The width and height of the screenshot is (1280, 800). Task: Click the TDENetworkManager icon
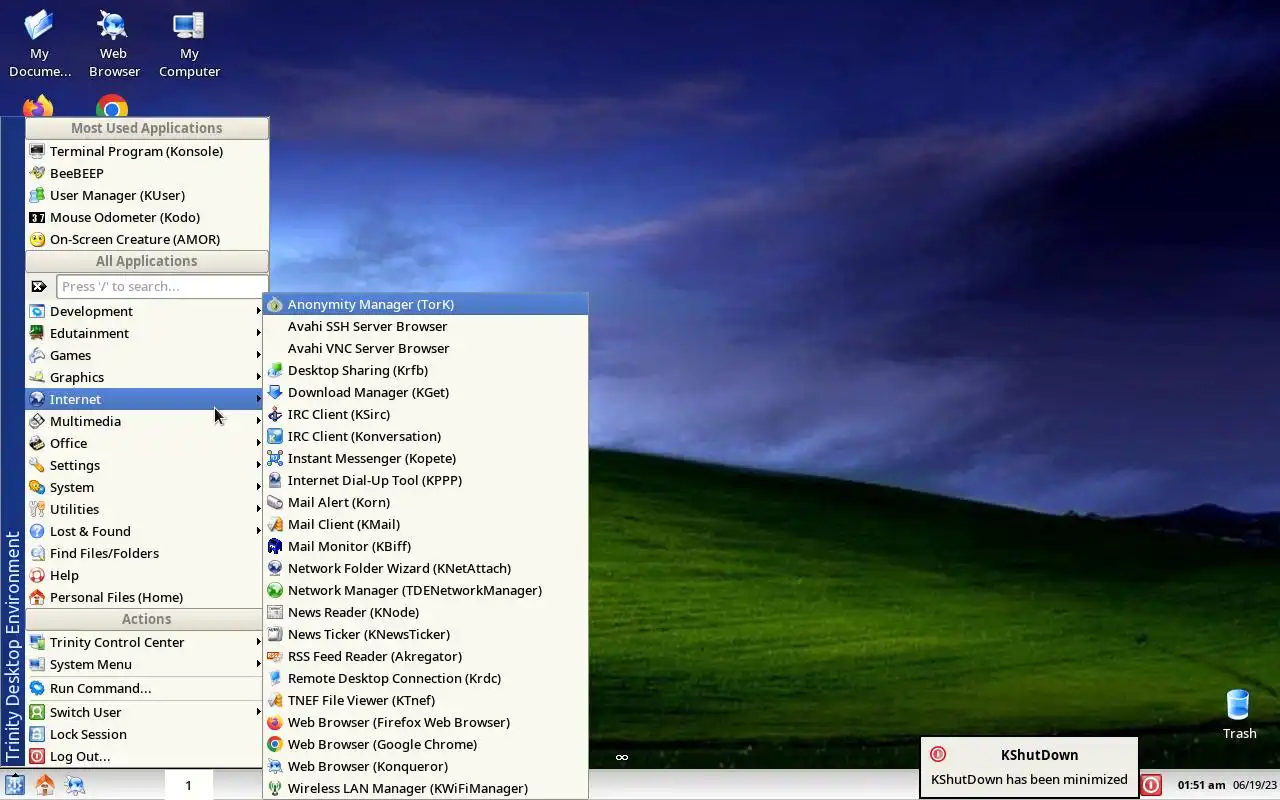(x=275, y=590)
